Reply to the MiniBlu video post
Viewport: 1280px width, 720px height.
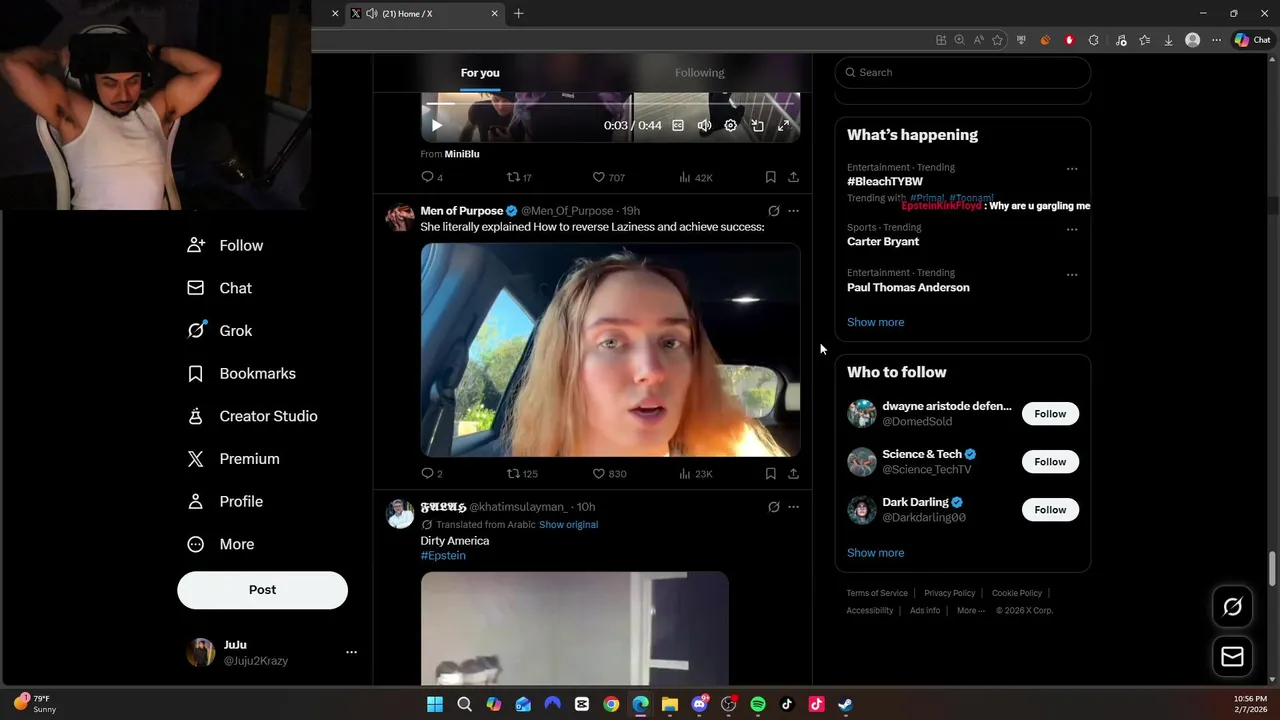[432, 177]
